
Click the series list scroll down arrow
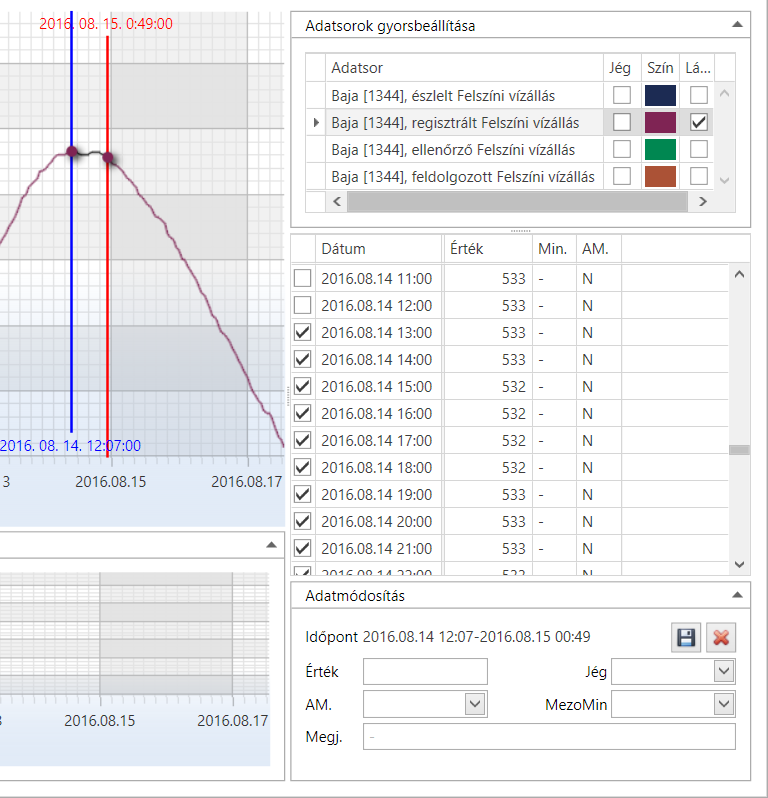tap(725, 180)
